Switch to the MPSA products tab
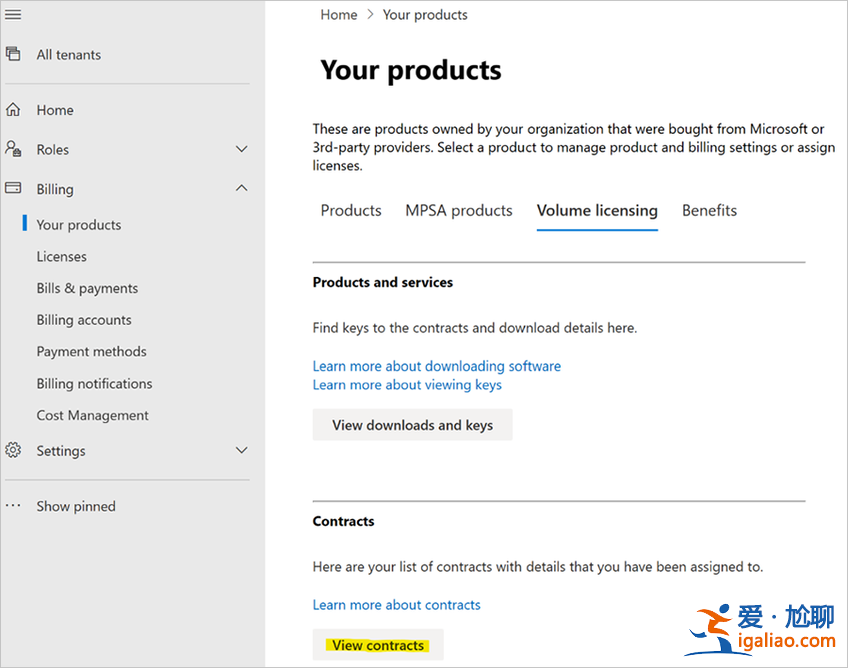The height and width of the screenshot is (668, 848). (458, 210)
